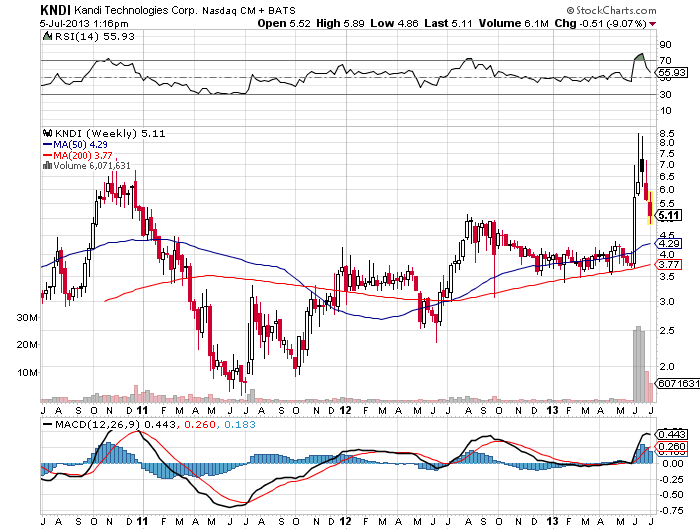700x530 pixels.
Task: Click the -0.75 label on the MACD axis
Action: 671,510
